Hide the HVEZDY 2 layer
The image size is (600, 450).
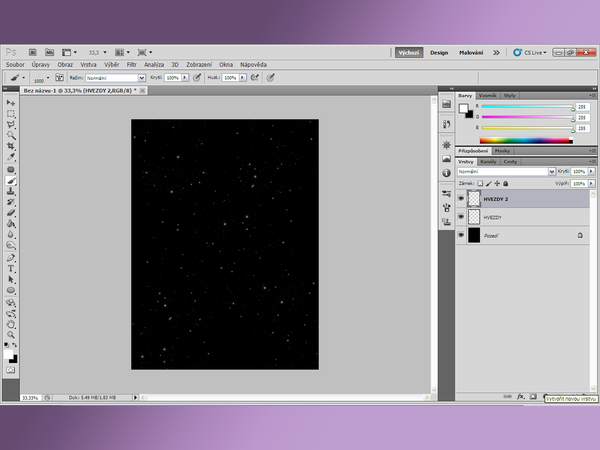tap(461, 199)
